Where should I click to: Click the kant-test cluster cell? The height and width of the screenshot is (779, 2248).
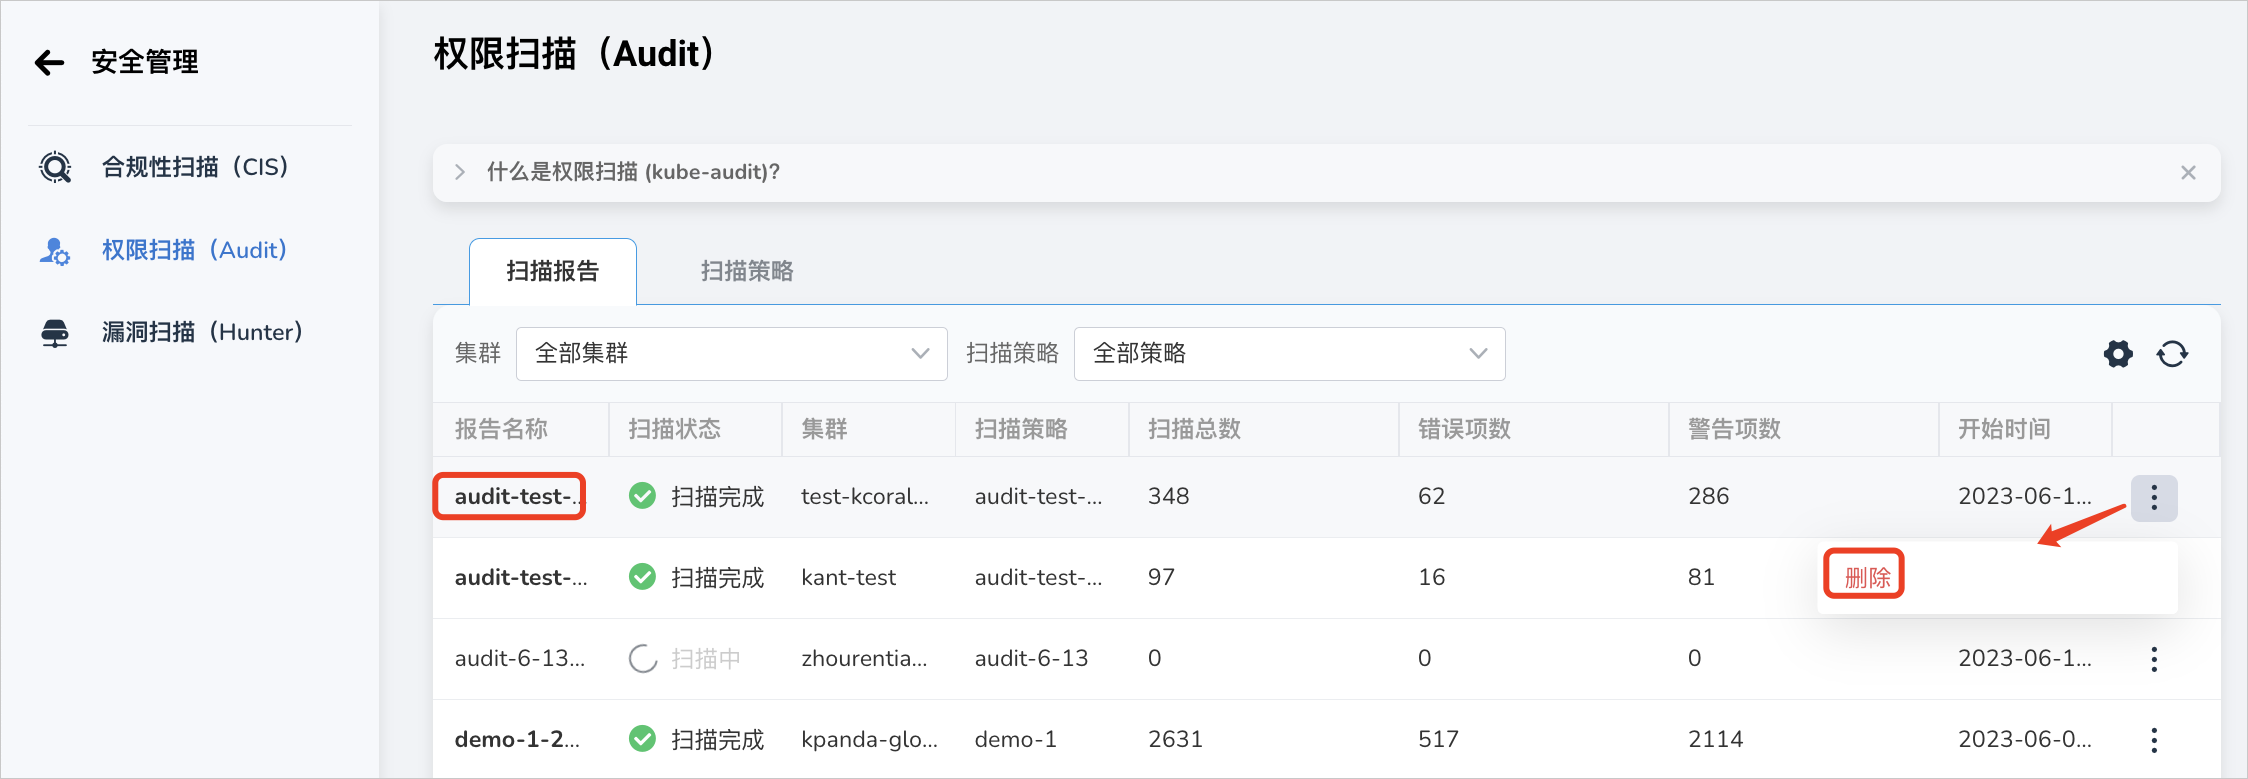[848, 577]
